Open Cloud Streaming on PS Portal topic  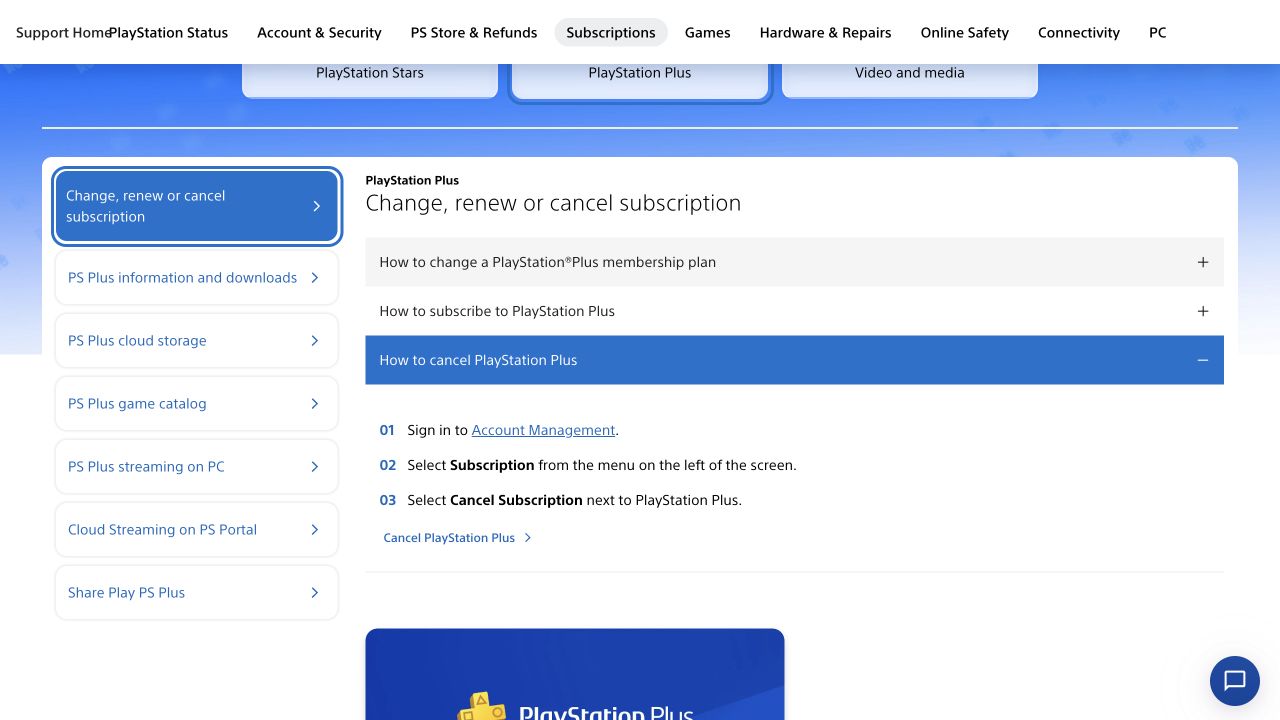click(x=197, y=530)
